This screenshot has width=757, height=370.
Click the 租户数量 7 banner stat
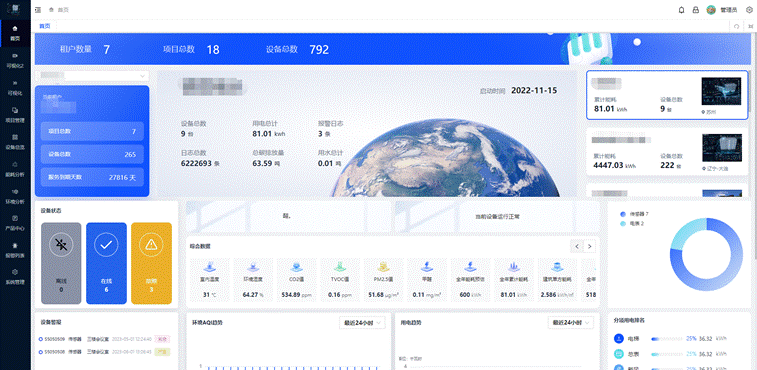click(85, 49)
